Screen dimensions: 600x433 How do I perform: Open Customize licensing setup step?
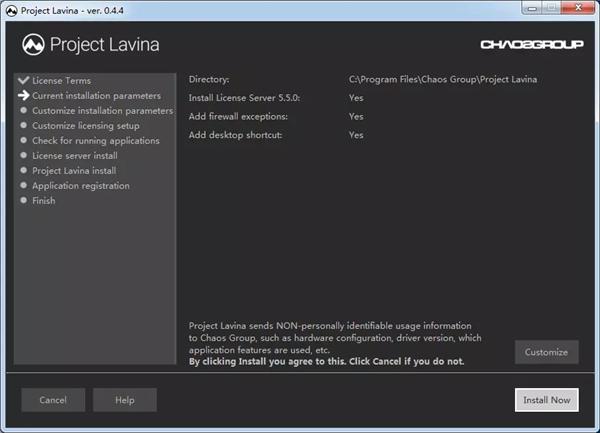(x=86, y=126)
